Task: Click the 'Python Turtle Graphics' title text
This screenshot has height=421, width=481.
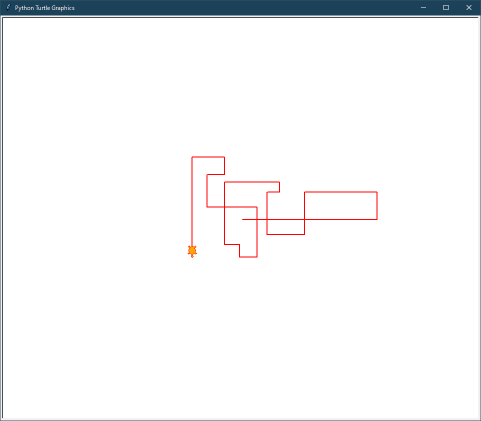Action: click(x=45, y=8)
